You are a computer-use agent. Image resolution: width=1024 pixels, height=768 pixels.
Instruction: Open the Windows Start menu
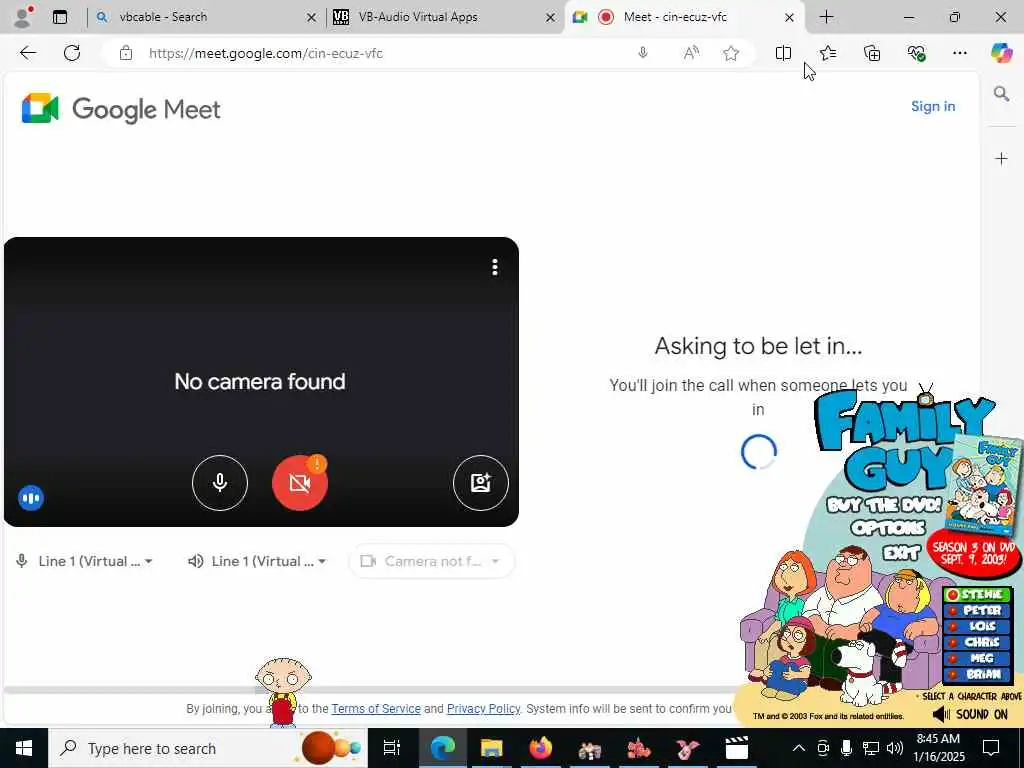24,748
